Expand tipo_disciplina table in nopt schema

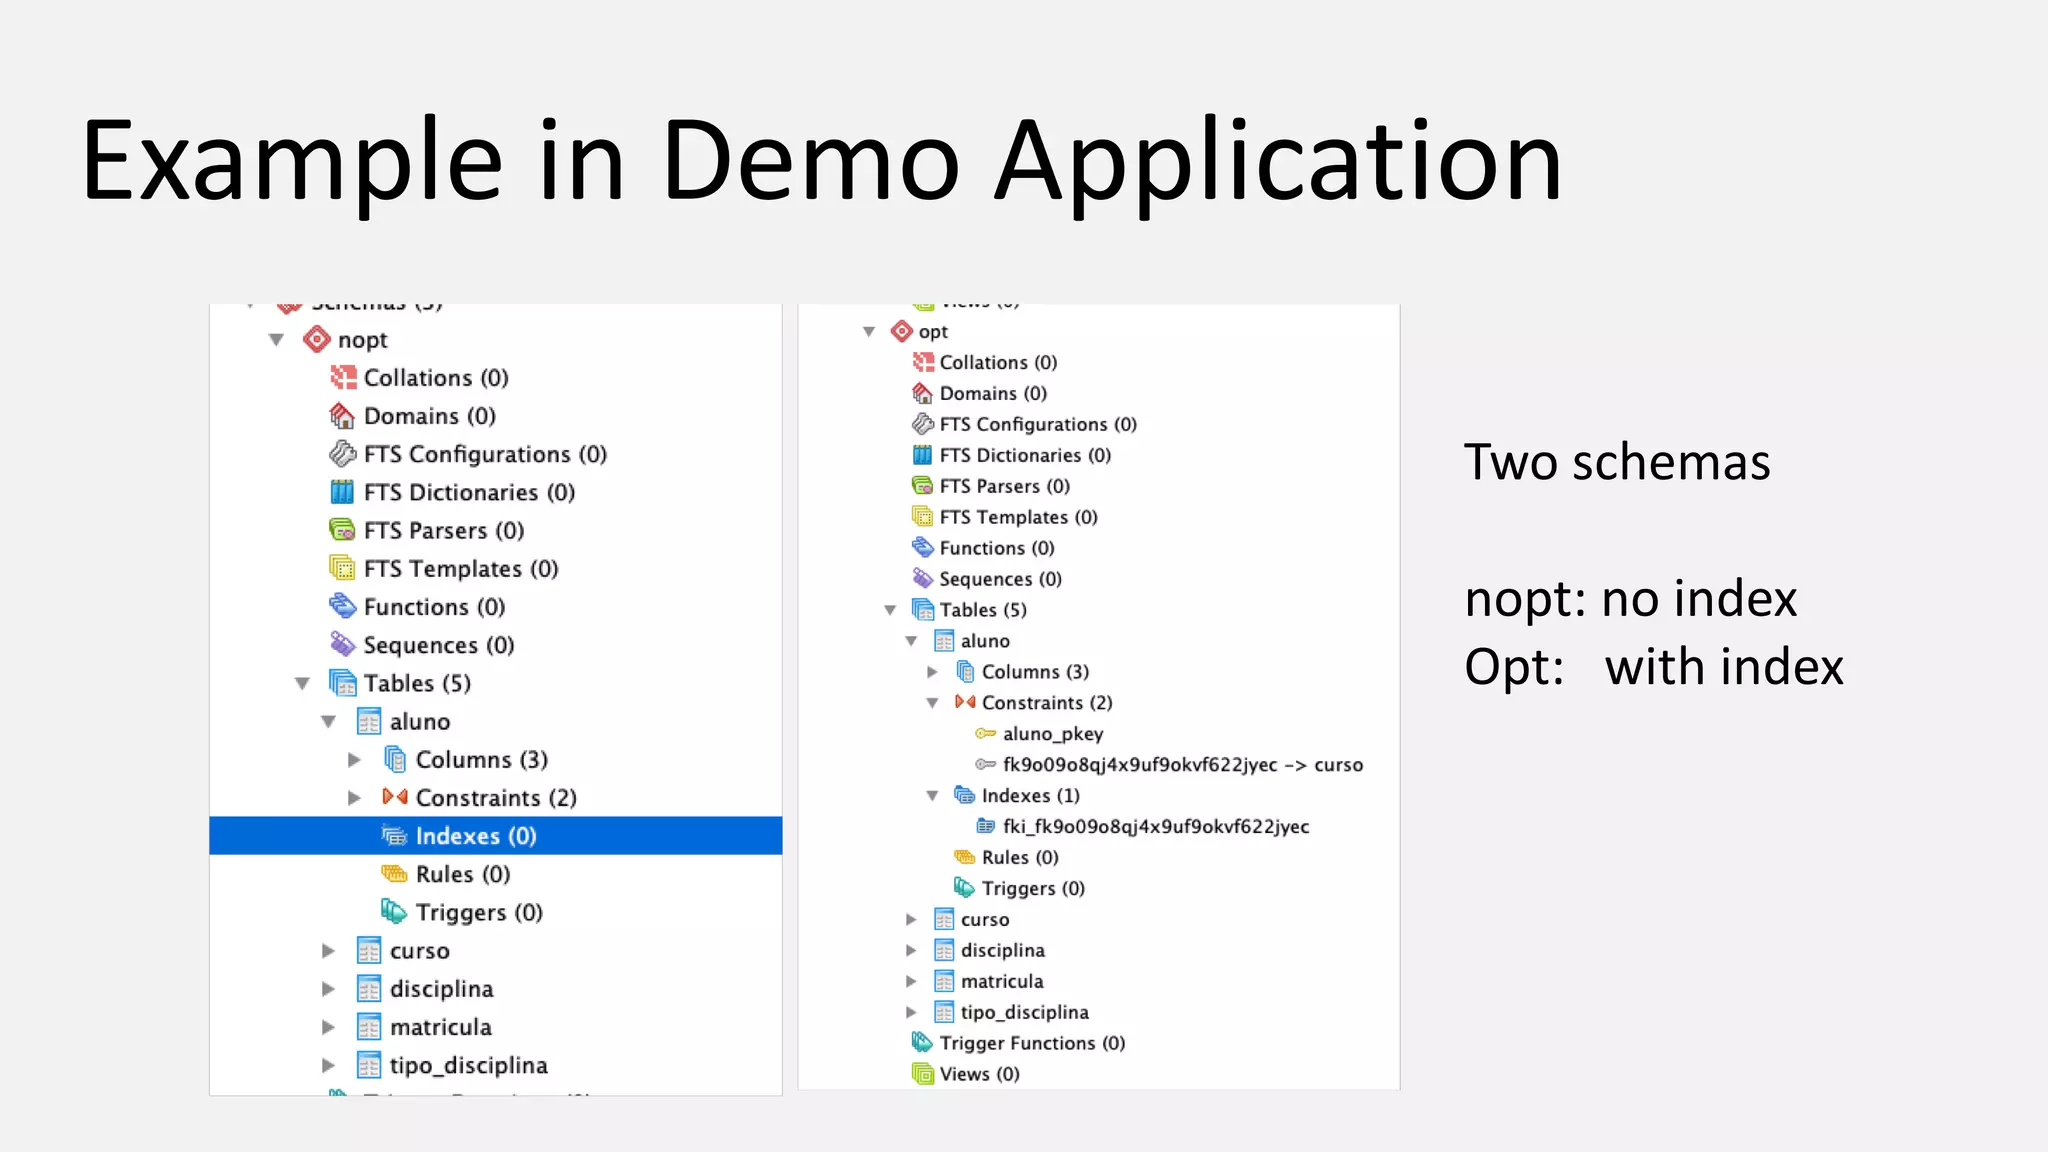click(328, 1065)
